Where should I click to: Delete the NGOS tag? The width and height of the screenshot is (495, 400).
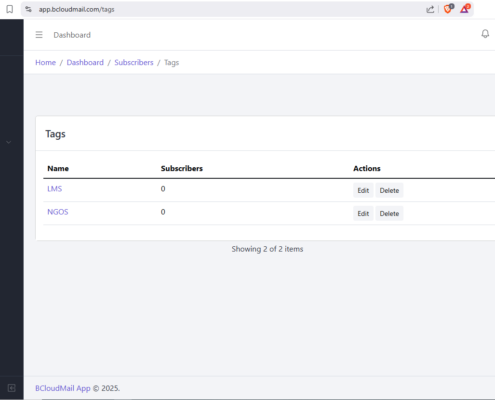pos(389,213)
